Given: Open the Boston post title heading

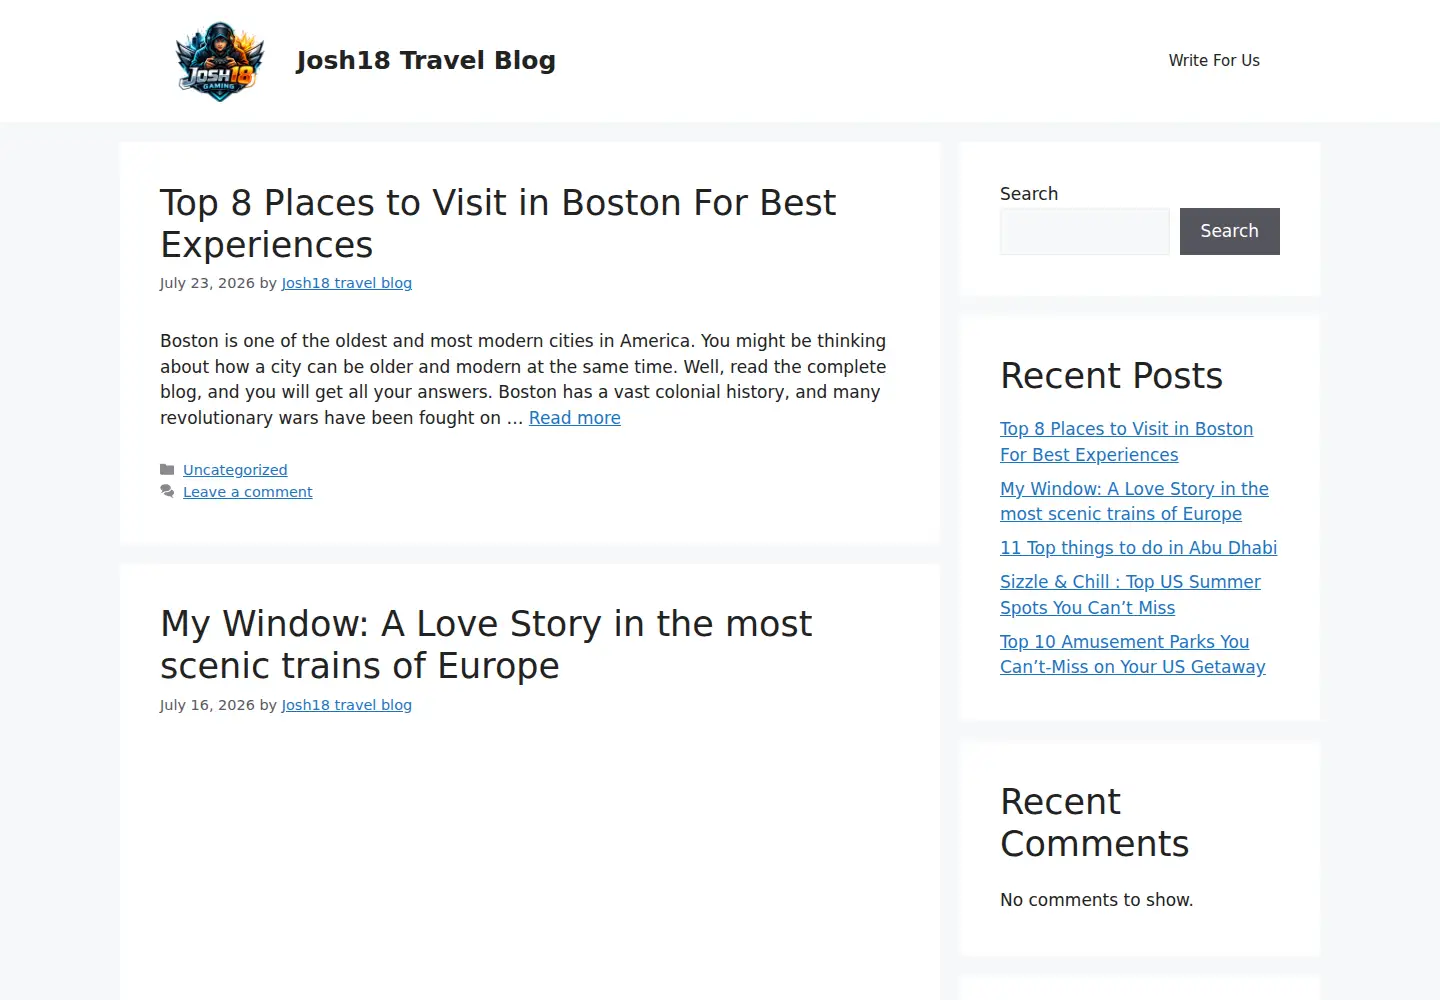Looking at the screenshot, I should pos(498,224).
